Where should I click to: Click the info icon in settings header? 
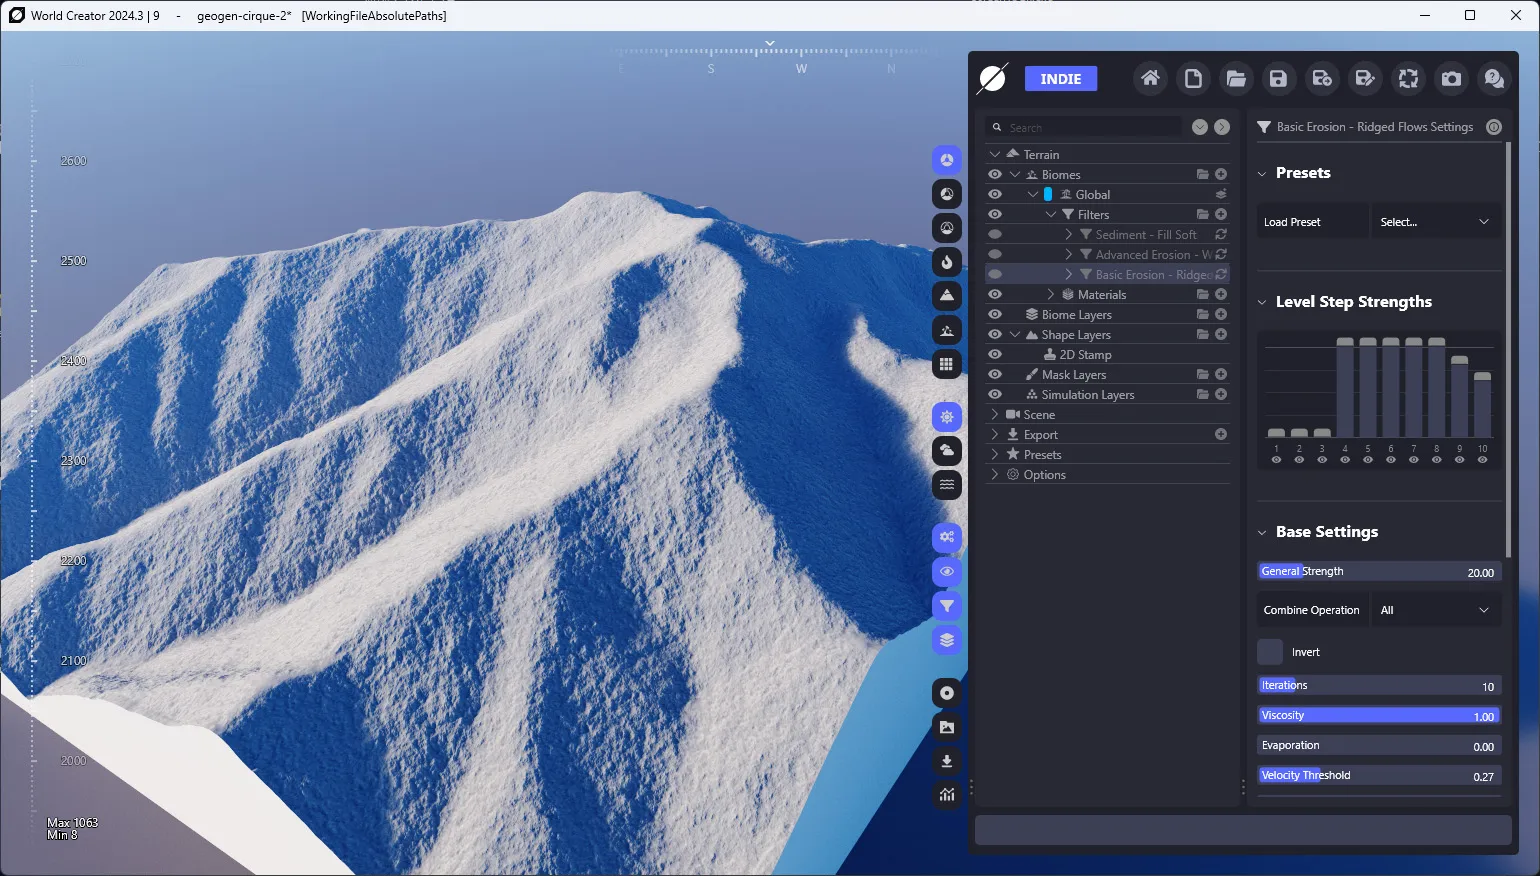coord(1494,127)
